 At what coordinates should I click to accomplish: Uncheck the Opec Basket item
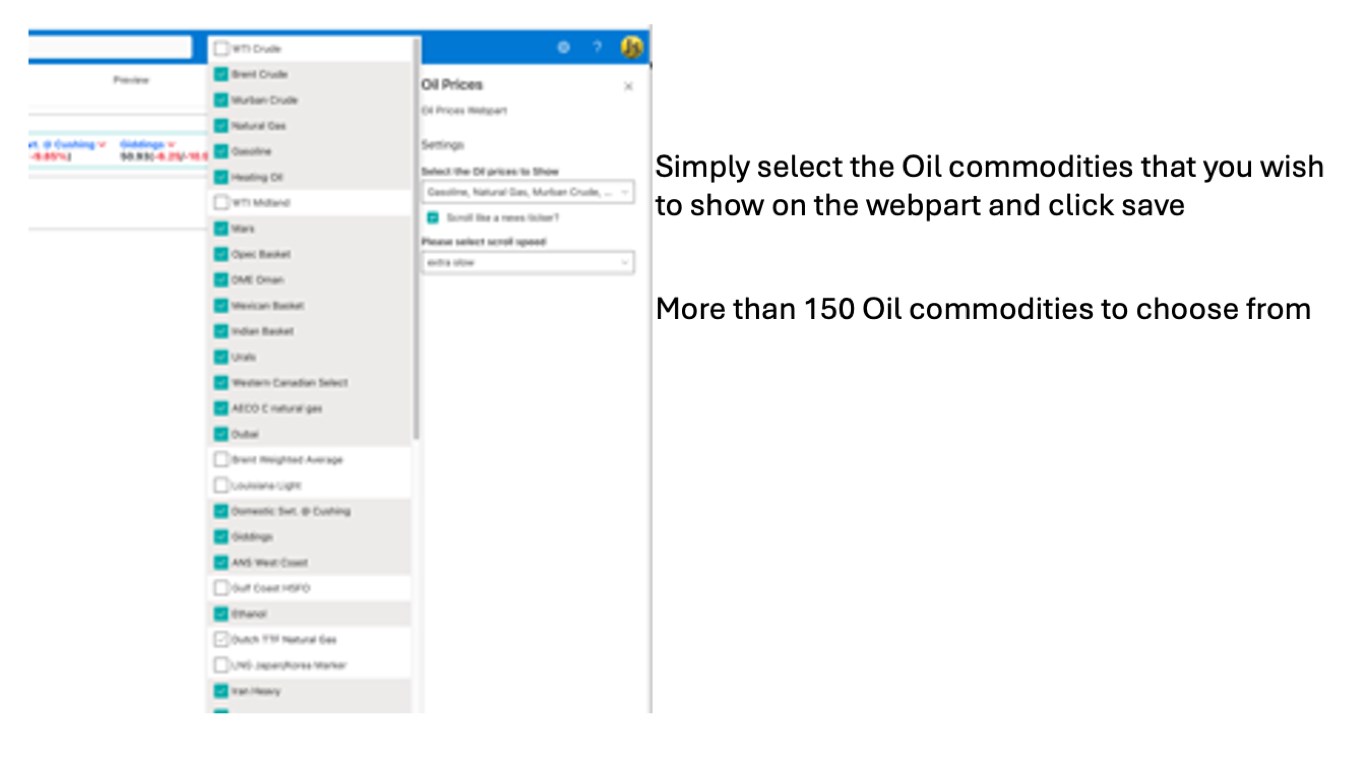(221, 254)
